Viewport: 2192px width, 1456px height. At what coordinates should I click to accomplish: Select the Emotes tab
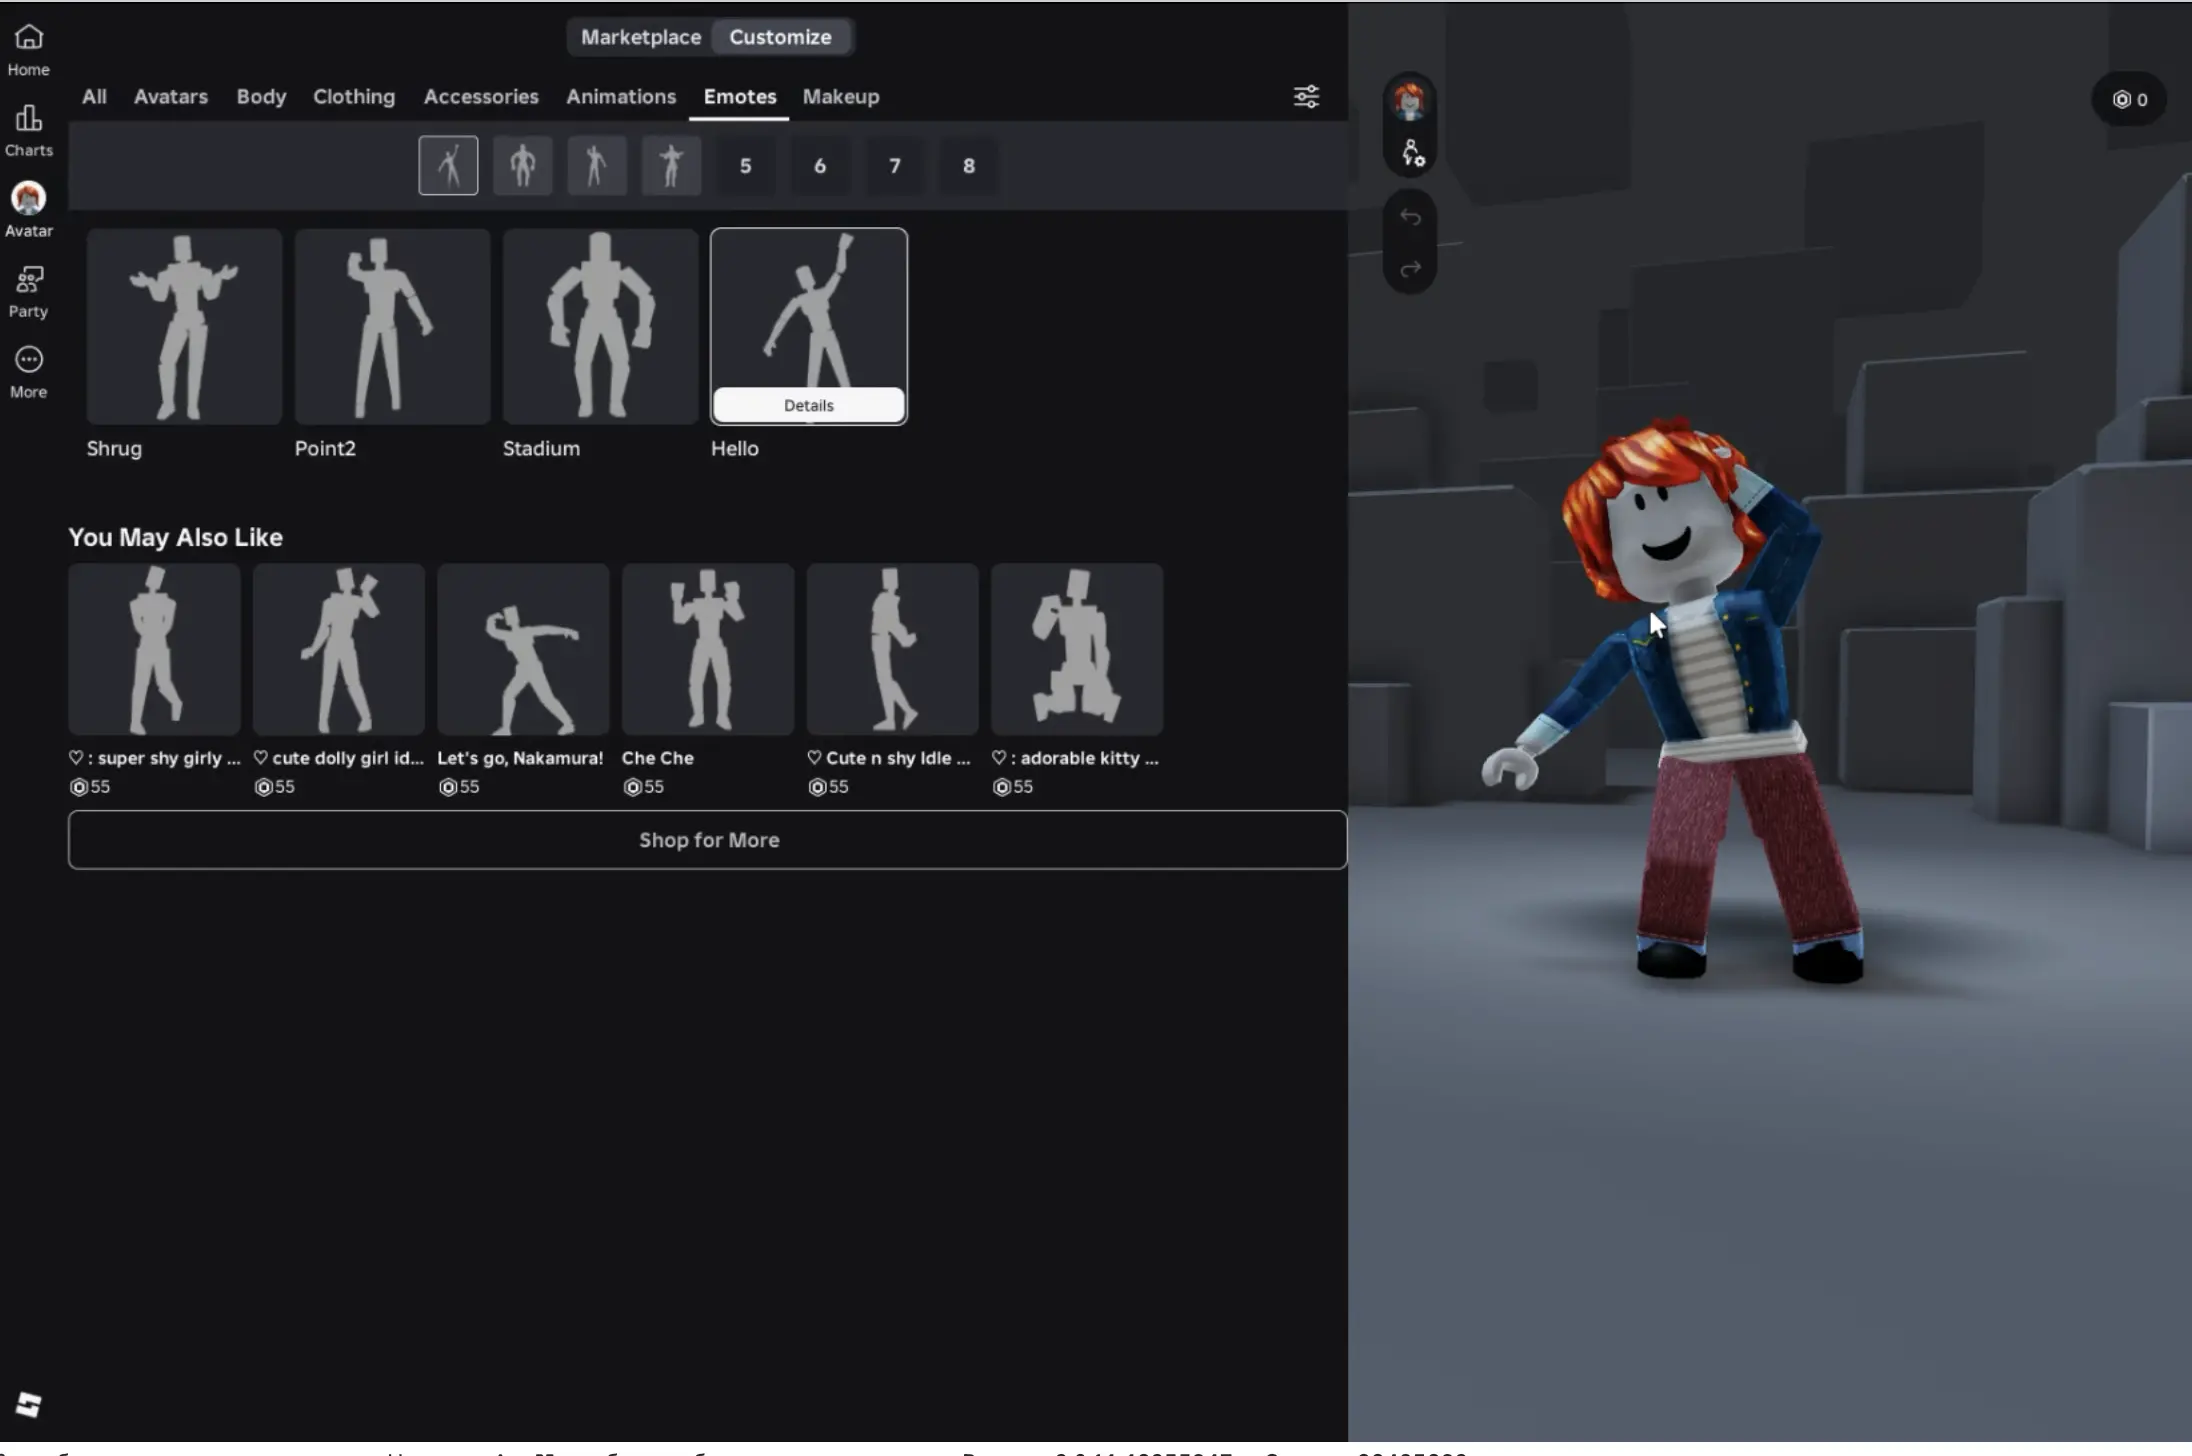tap(740, 97)
